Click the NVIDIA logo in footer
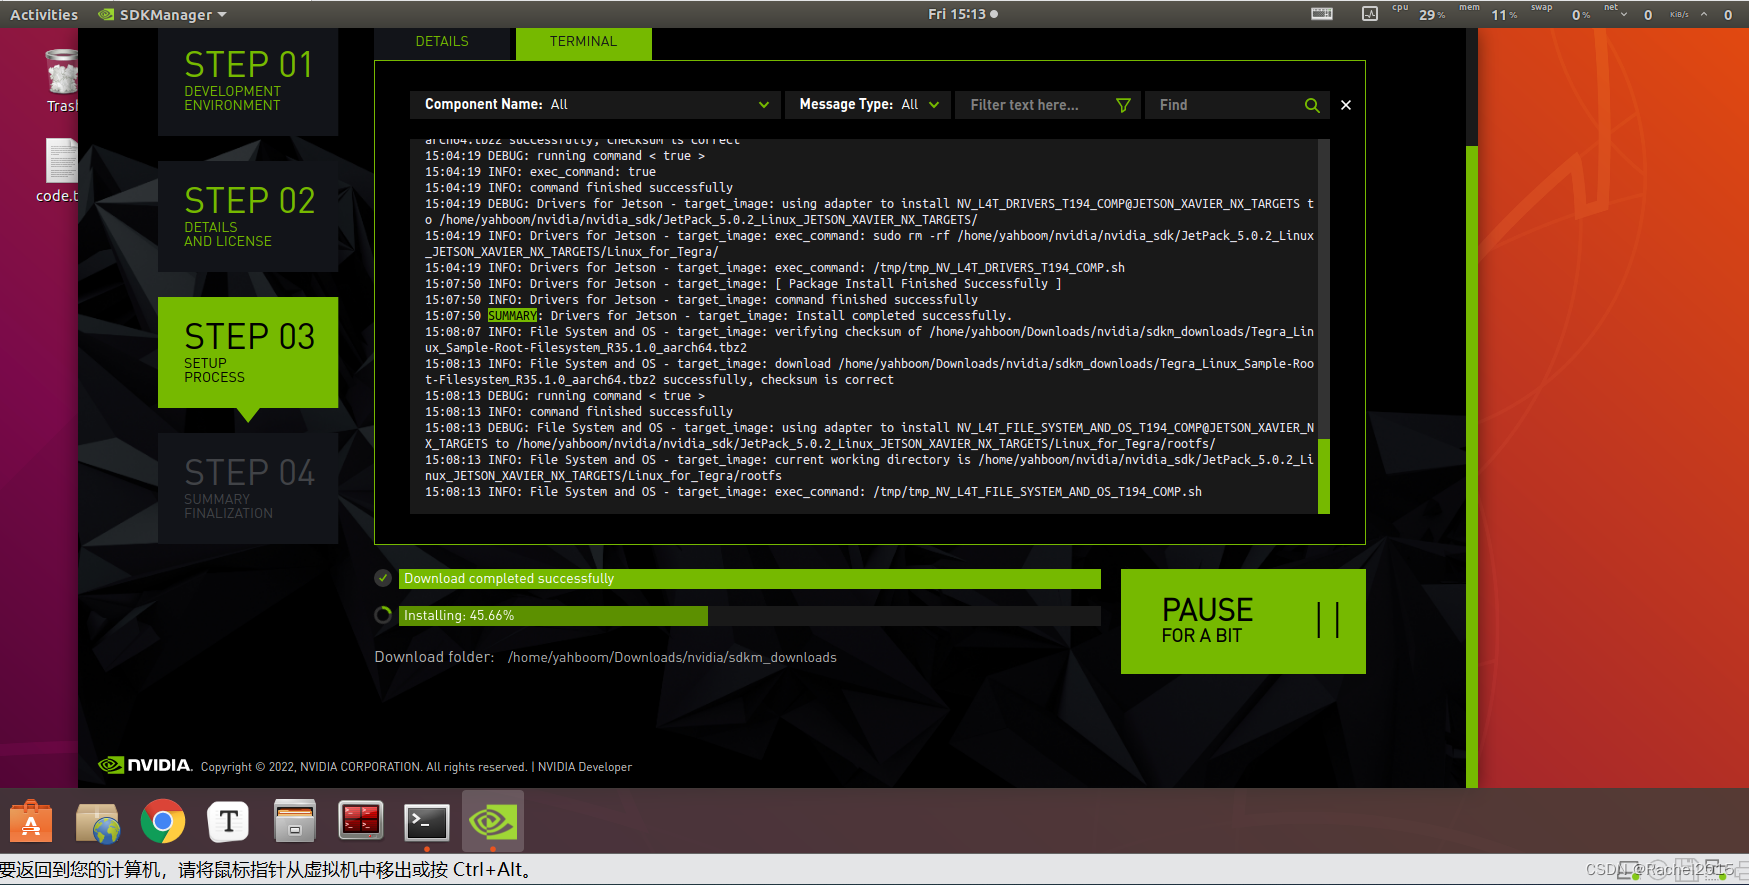The image size is (1749, 885). point(145,765)
